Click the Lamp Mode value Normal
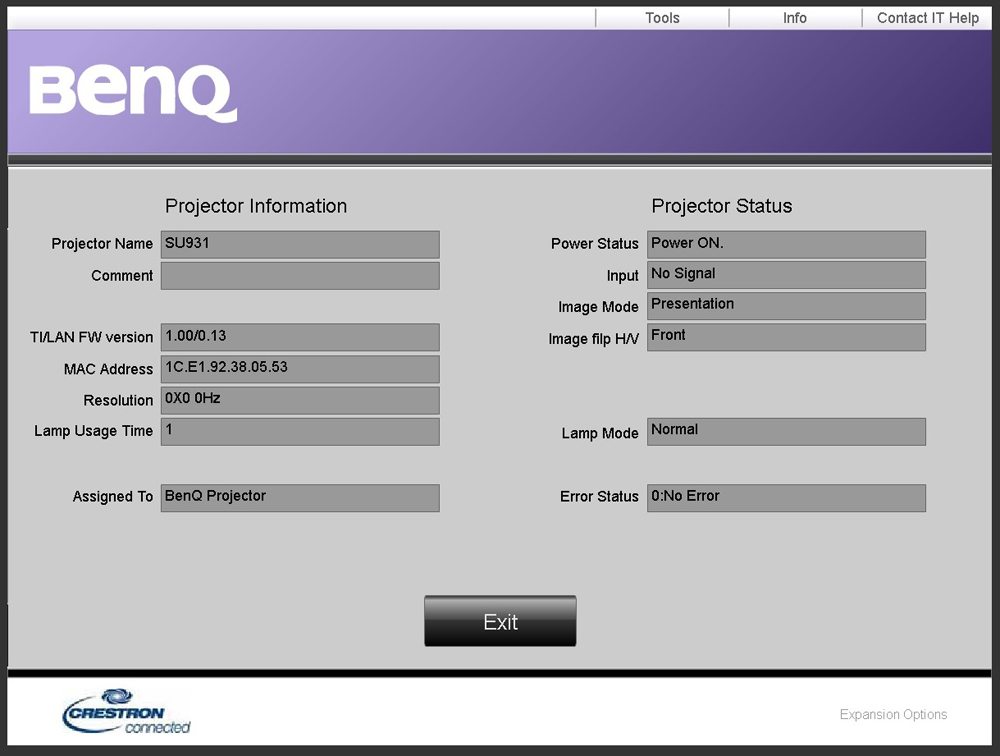 point(786,431)
